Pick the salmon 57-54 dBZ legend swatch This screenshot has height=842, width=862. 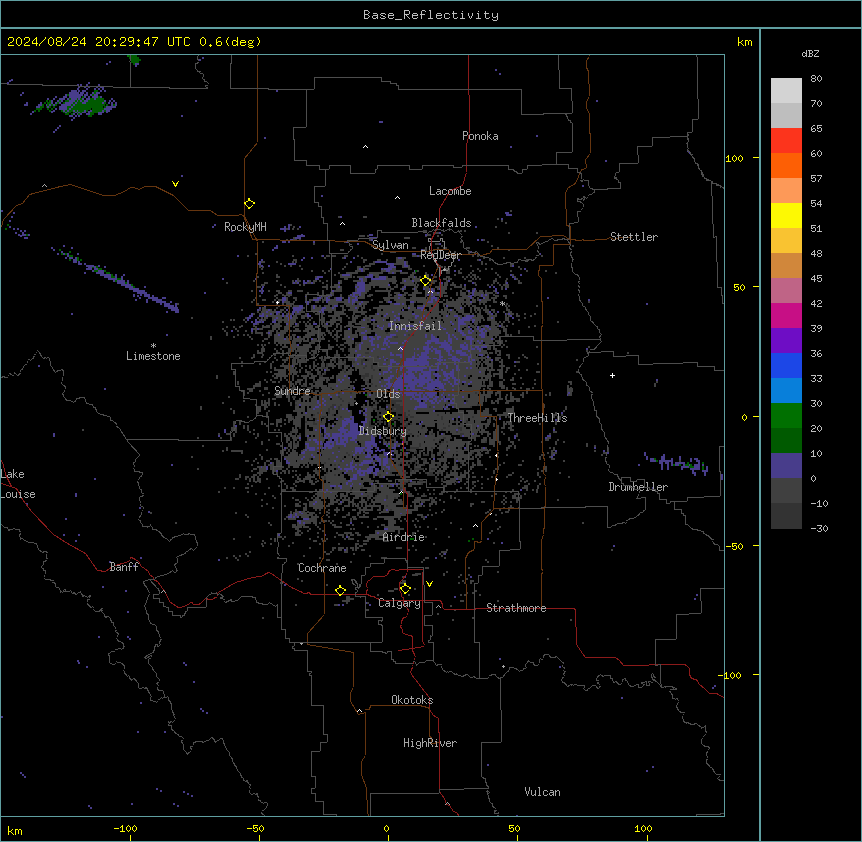(x=786, y=191)
